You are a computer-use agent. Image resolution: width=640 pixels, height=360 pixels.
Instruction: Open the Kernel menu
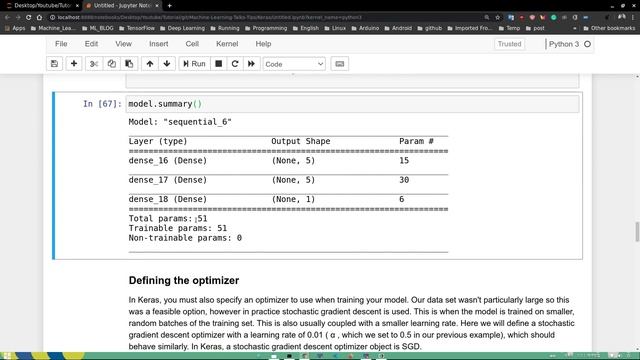(x=227, y=44)
